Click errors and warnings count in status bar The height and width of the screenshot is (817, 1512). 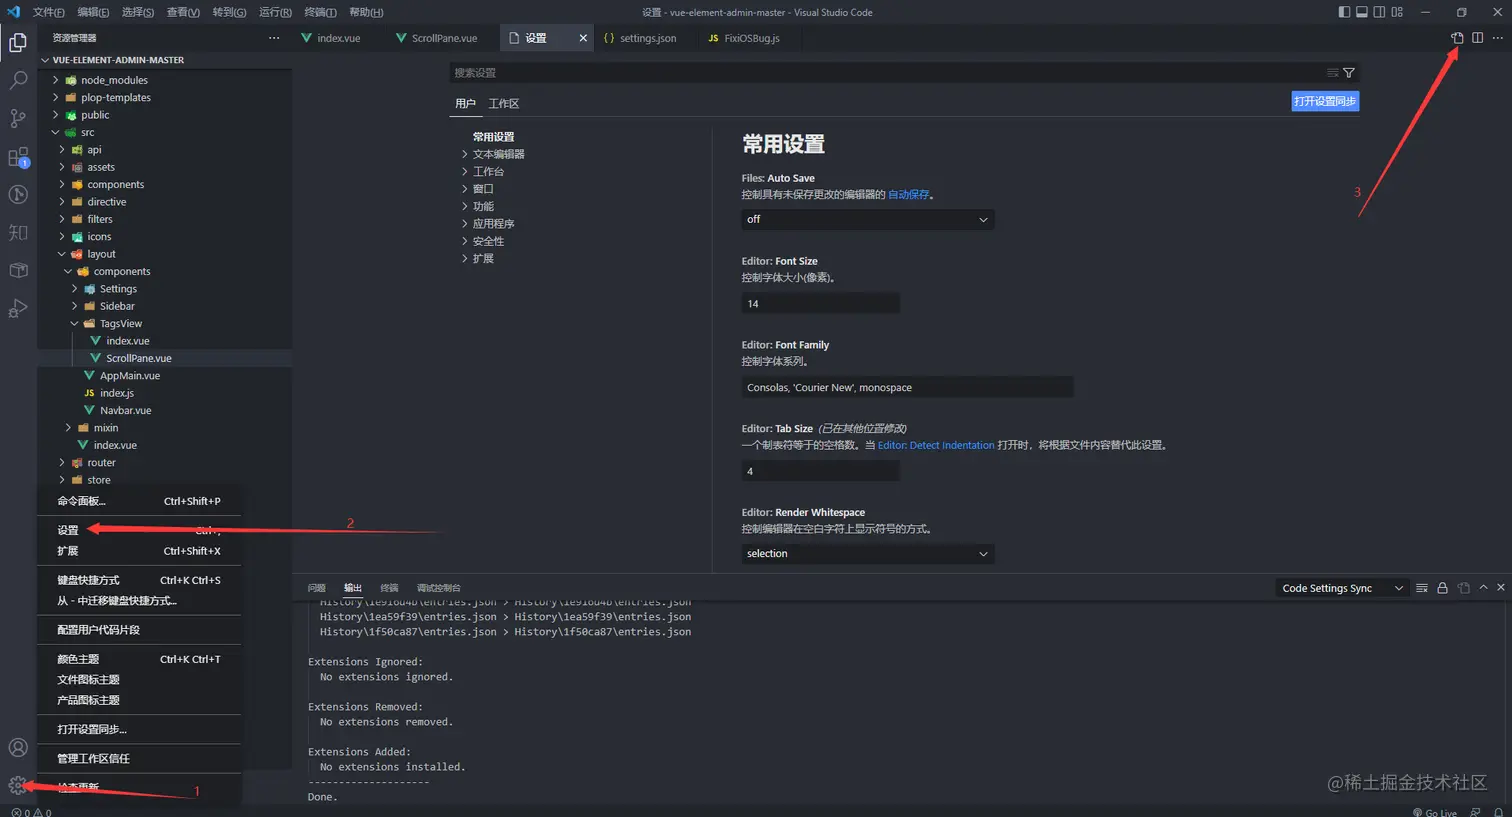[31, 812]
